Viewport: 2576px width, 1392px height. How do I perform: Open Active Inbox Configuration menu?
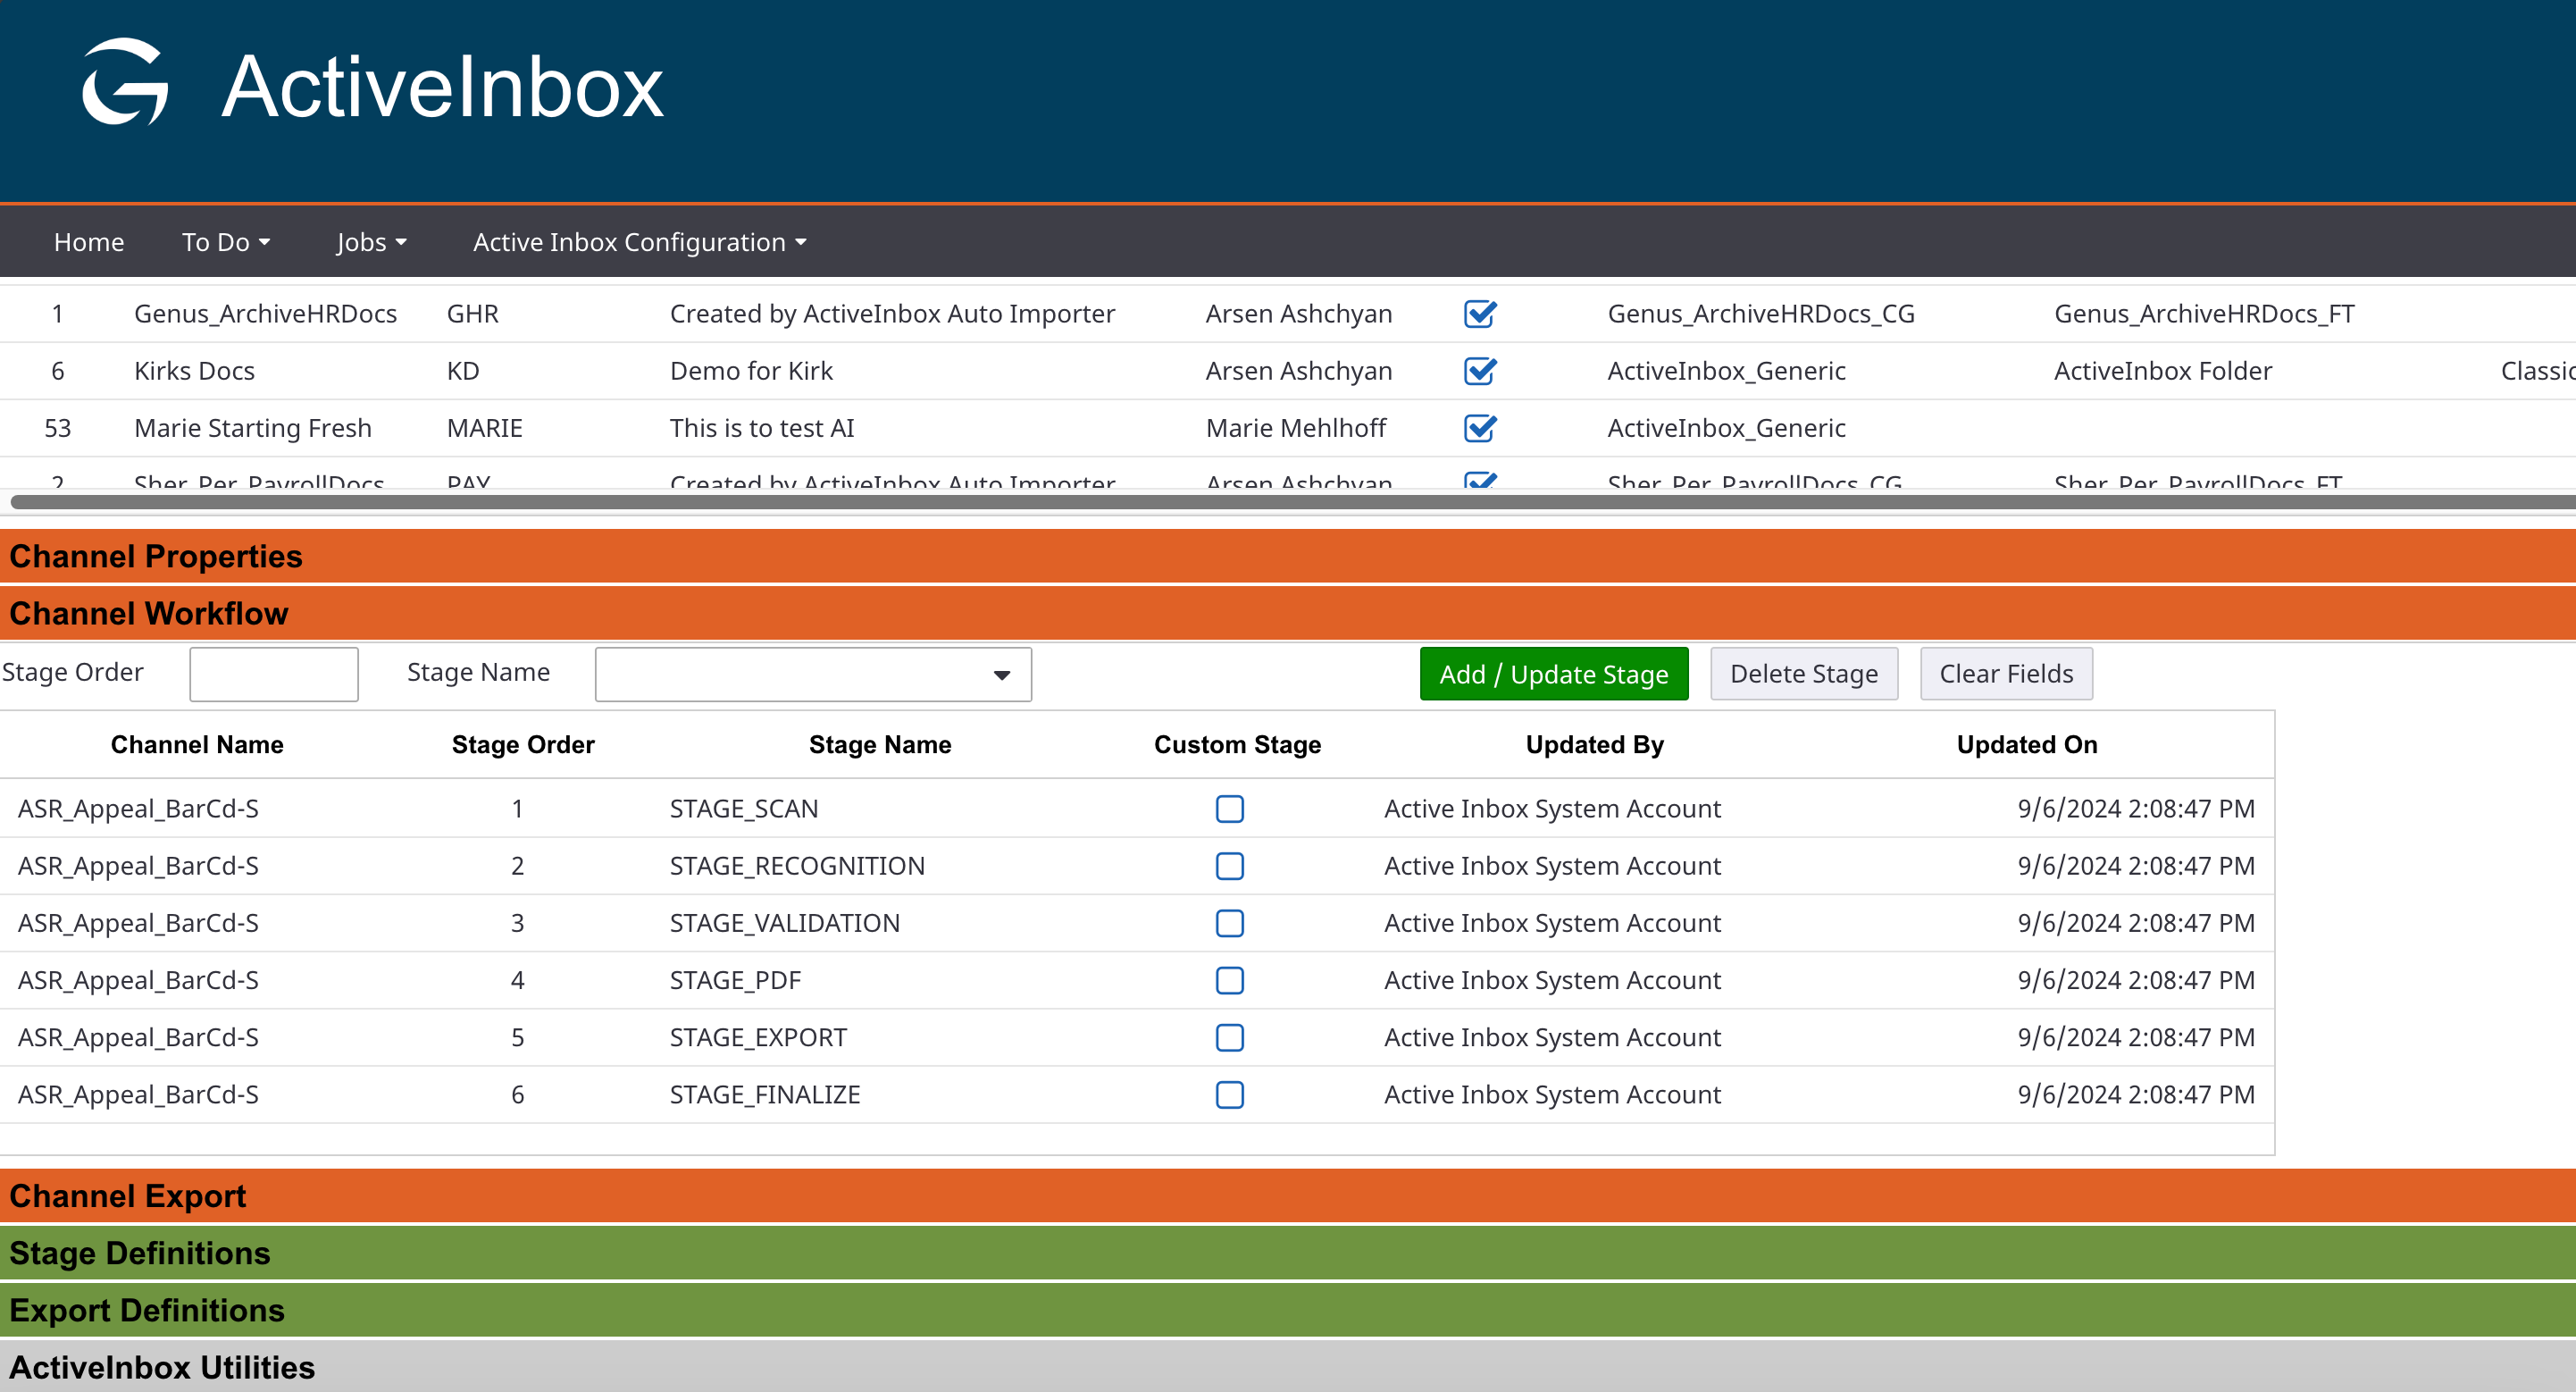tap(639, 242)
